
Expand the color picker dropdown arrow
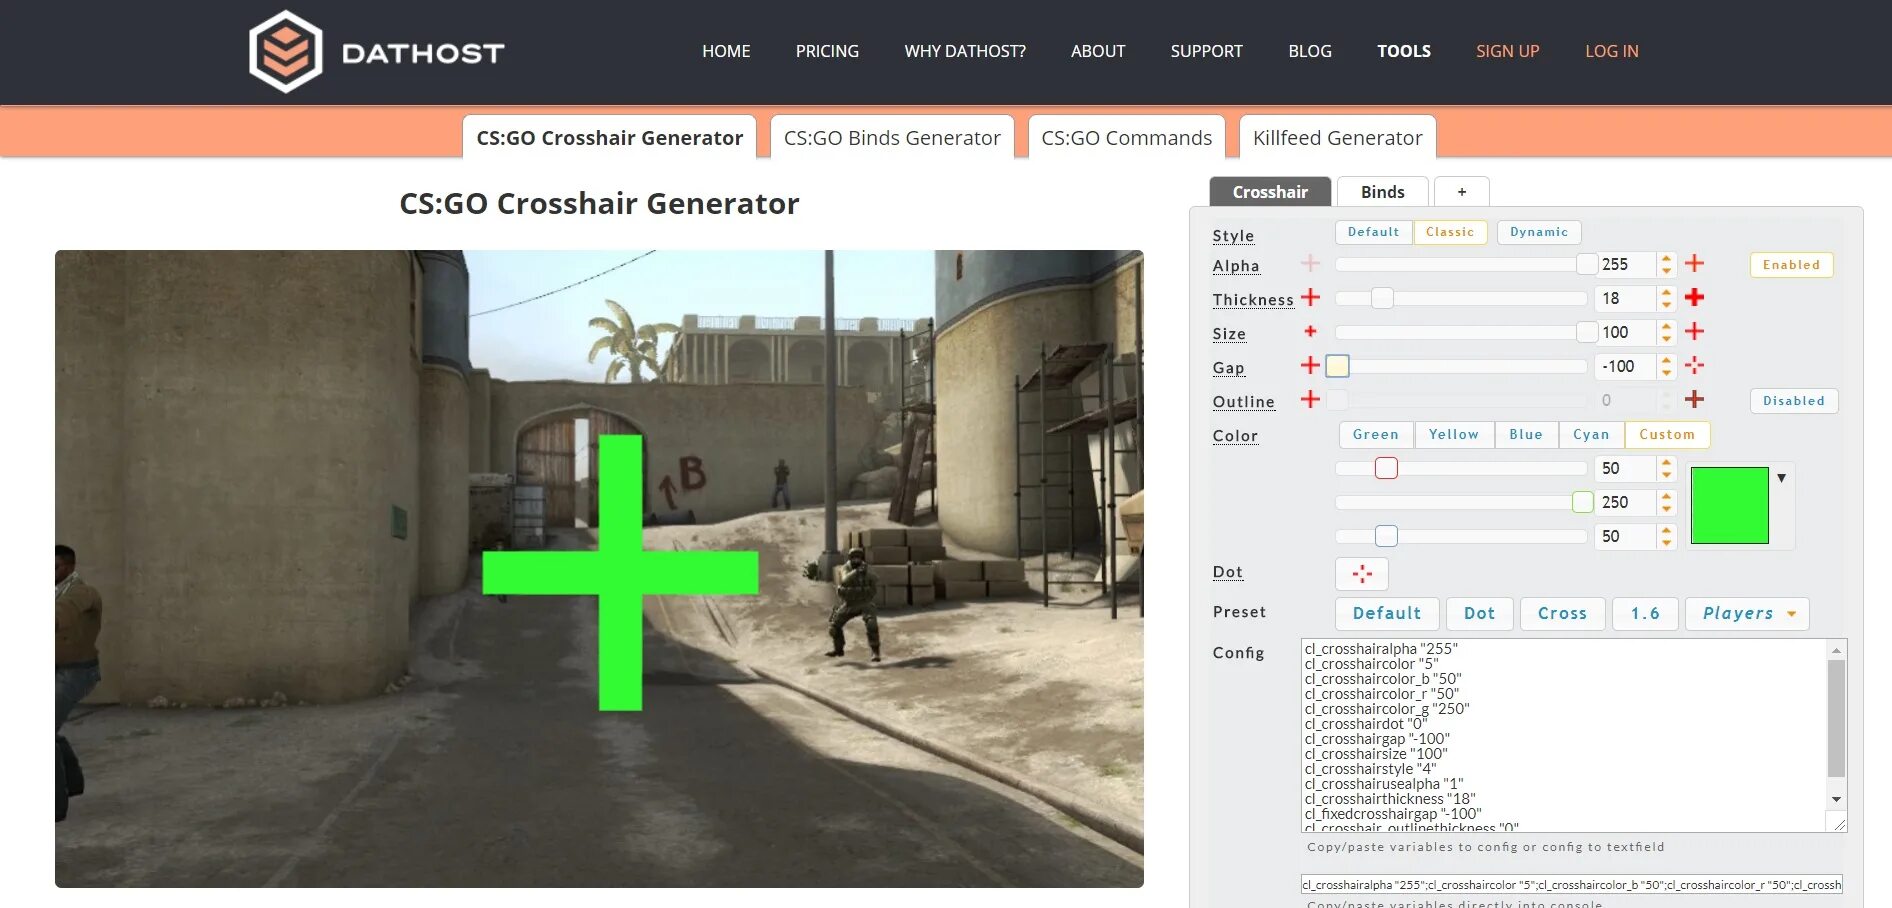[1782, 478]
